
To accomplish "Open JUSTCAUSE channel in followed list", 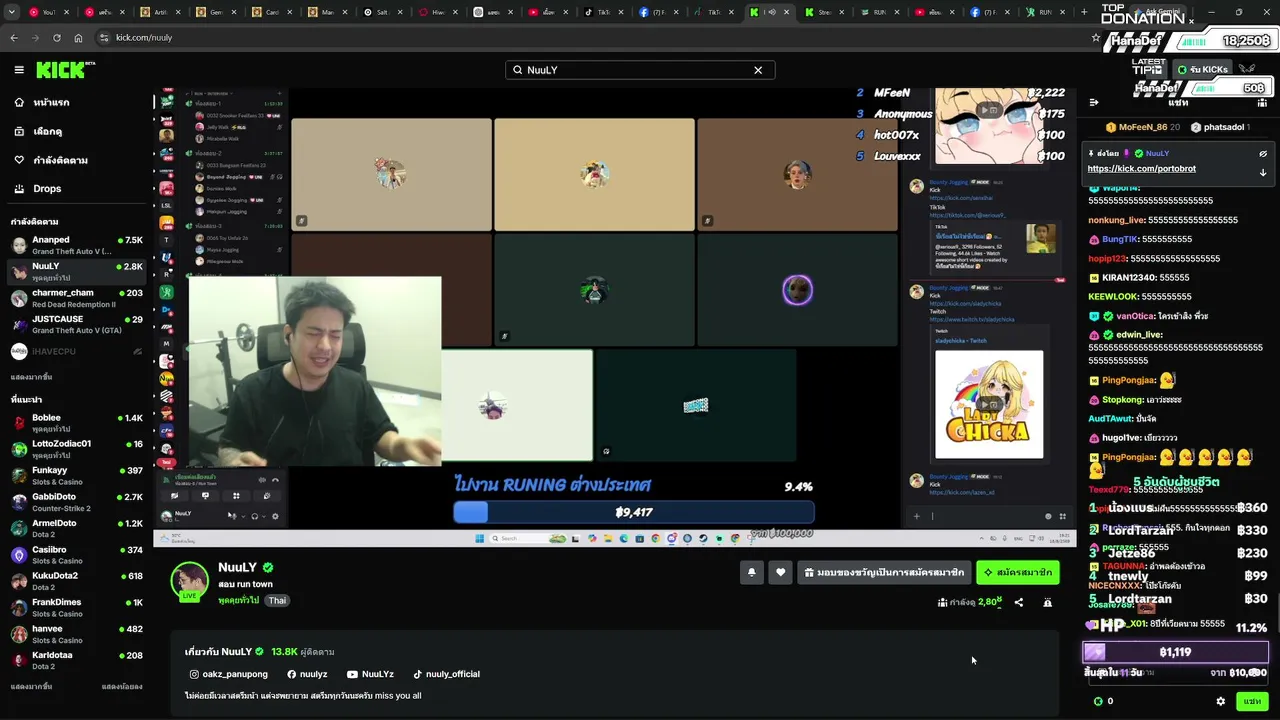I will 76,324.
